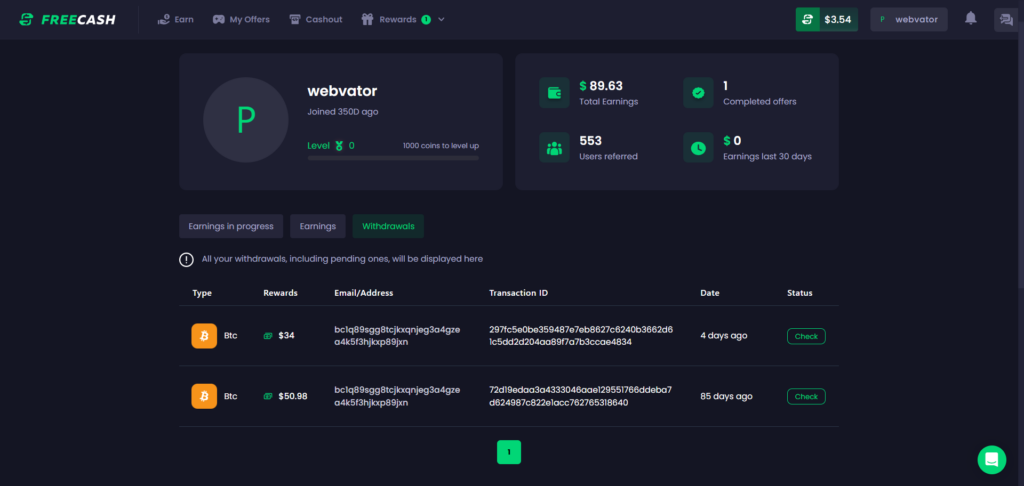This screenshot has height=486, width=1024.
Task: Click Joined 350D ago text
Action: [343, 112]
